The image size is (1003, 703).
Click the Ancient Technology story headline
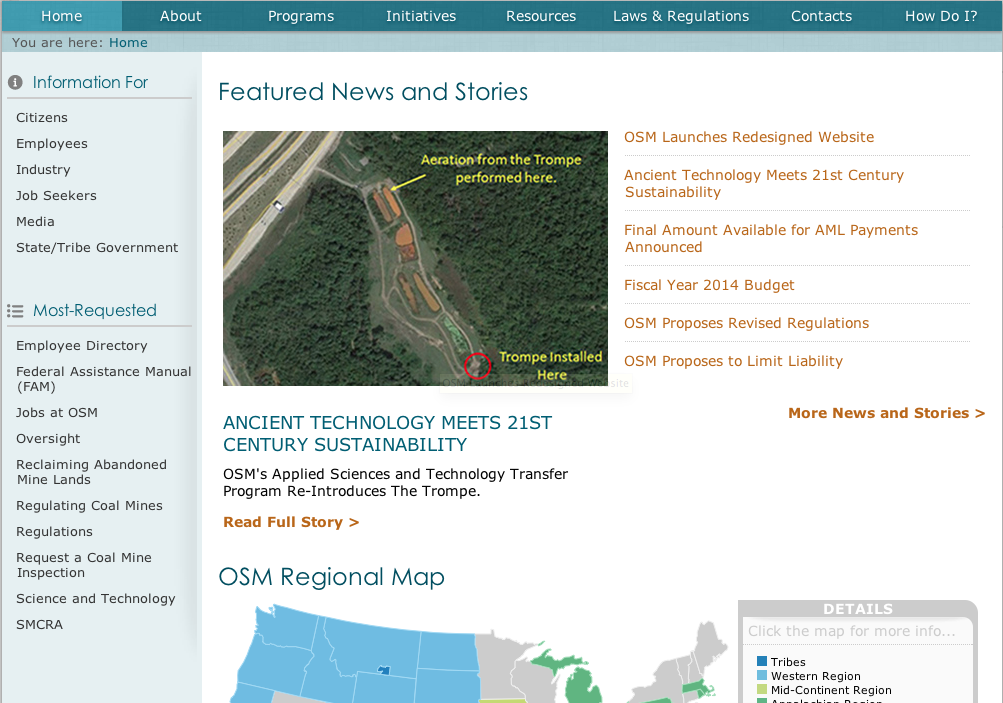coord(388,434)
